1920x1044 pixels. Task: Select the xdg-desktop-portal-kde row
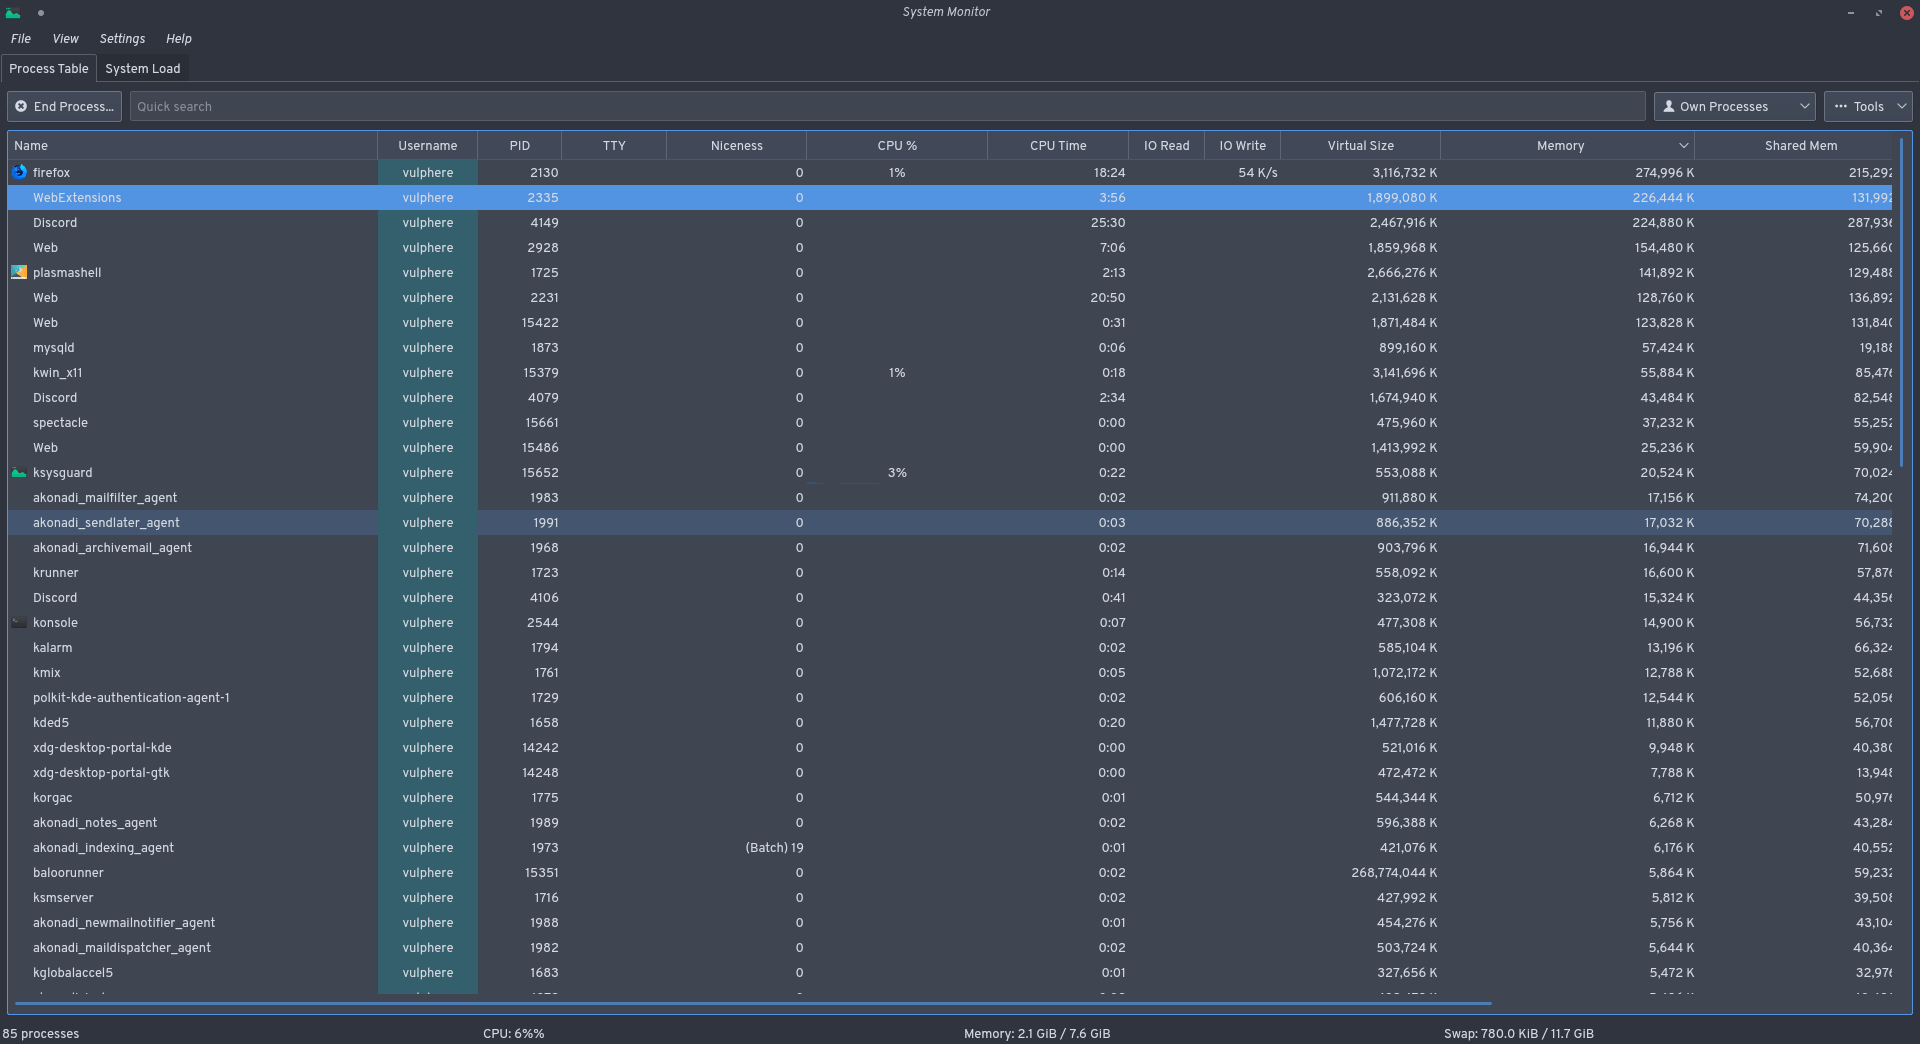[x=952, y=747]
